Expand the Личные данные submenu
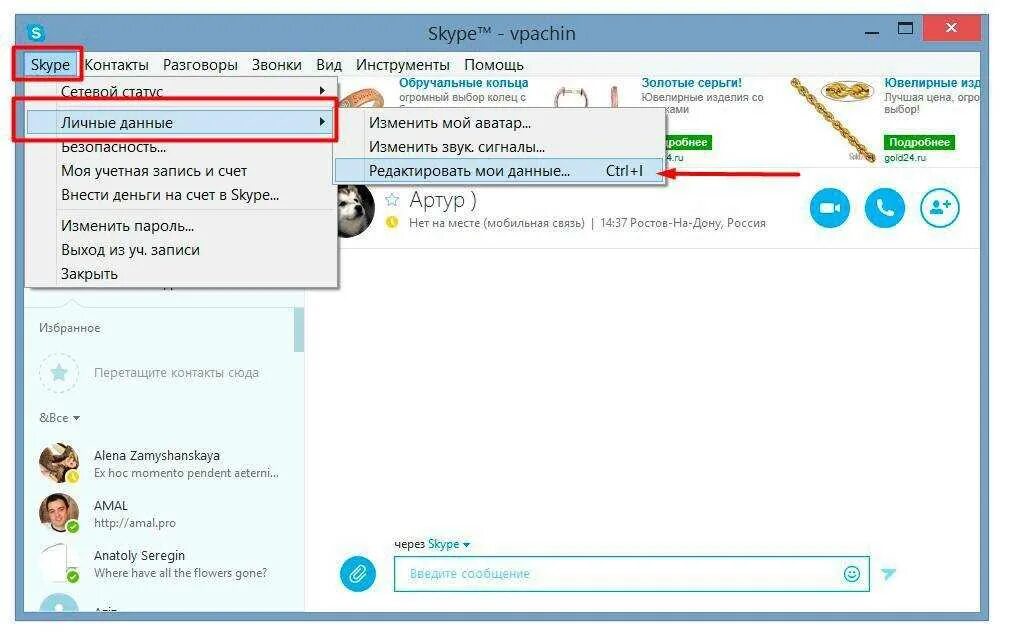This screenshot has height=635, width=1019. pos(181,122)
